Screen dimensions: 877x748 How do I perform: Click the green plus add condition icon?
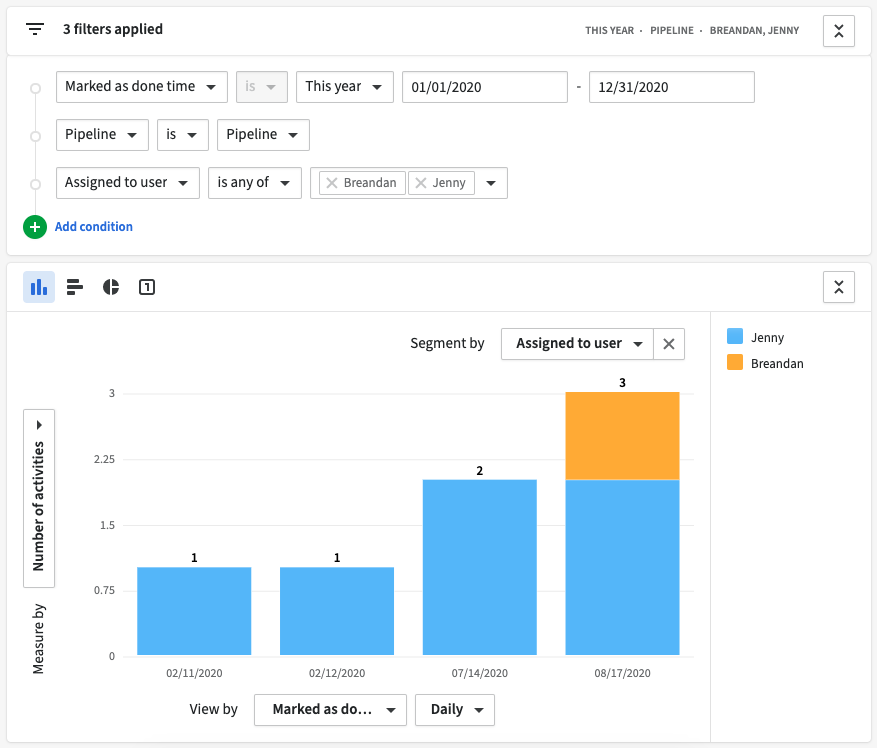(35, 227)
